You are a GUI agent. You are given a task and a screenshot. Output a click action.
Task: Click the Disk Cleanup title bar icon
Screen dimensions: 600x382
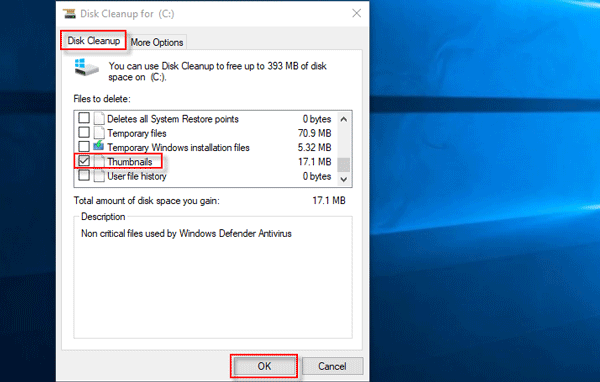[70, 14]
